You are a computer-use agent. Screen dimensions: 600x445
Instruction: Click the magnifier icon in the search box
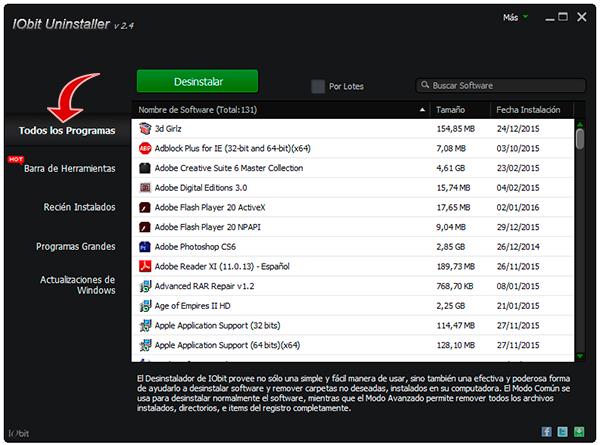point(426,86)
